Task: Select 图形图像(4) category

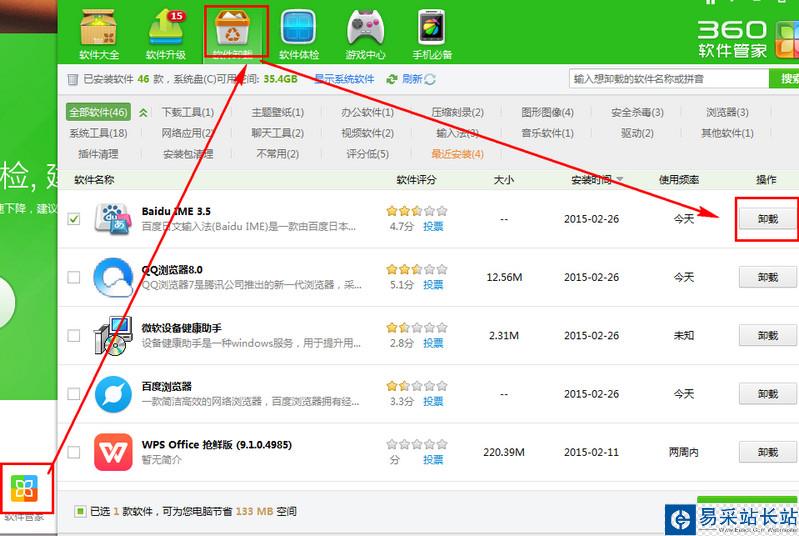Action: 547,112
